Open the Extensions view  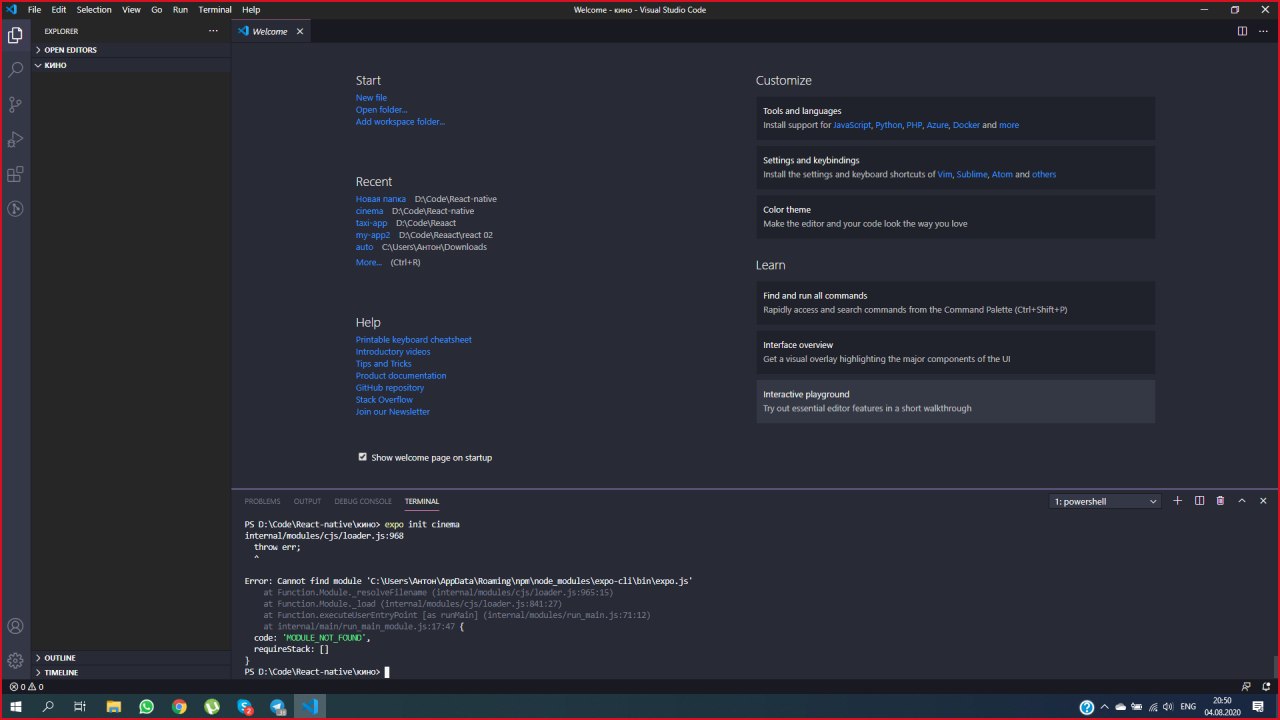pos(15,174)
